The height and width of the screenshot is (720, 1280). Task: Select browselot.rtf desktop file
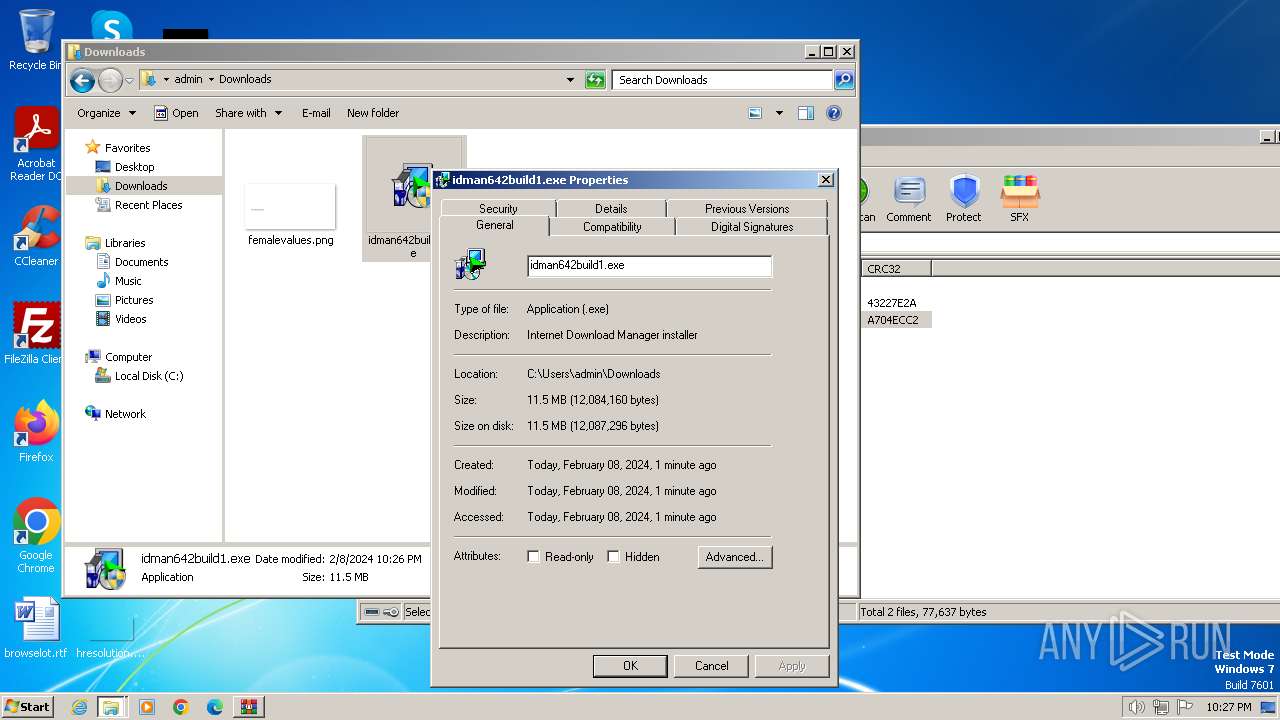tap(36, 628)
